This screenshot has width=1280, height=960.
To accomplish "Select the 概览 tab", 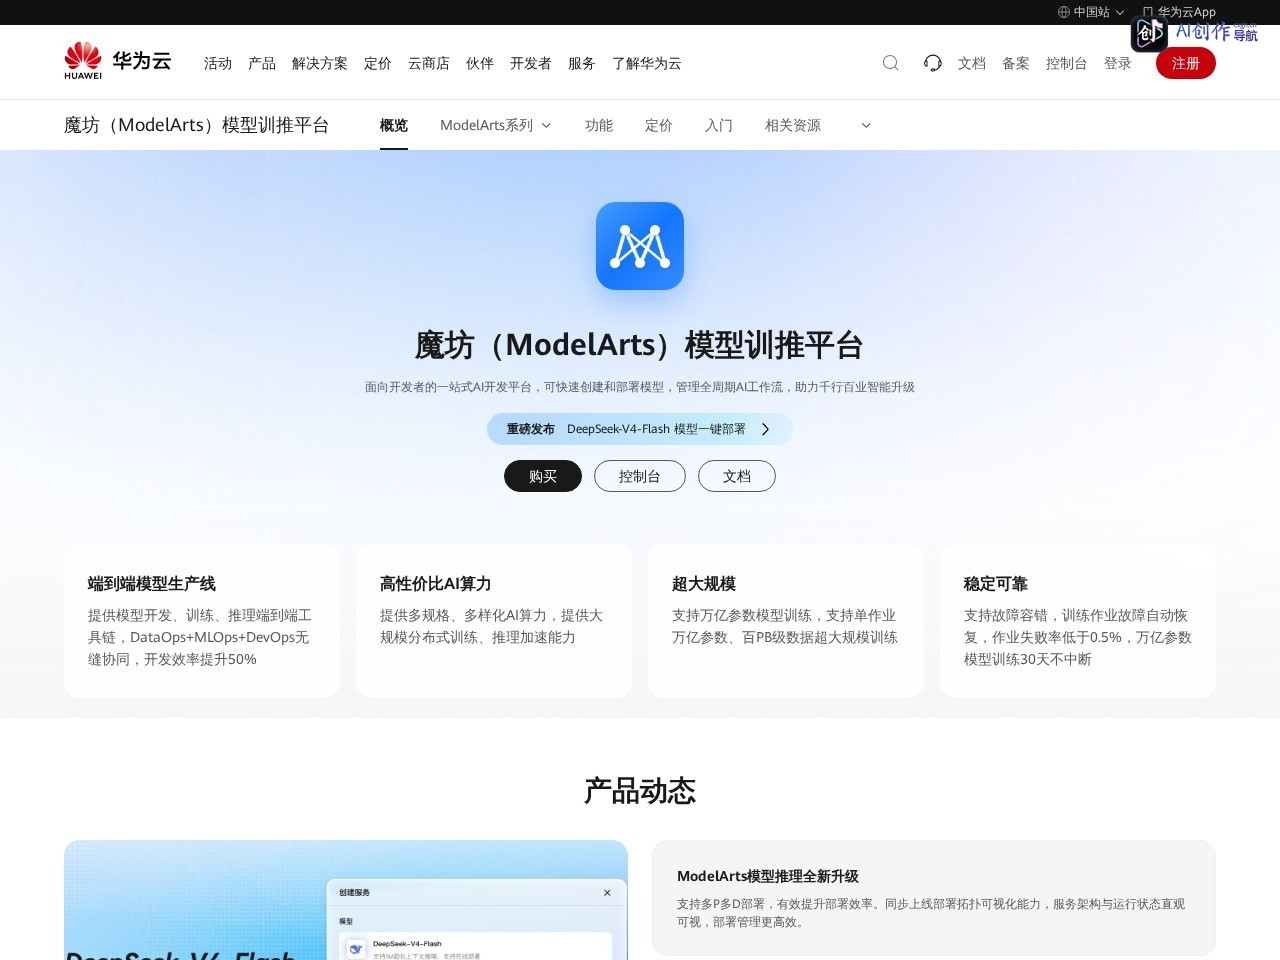I will click(394, 125).
